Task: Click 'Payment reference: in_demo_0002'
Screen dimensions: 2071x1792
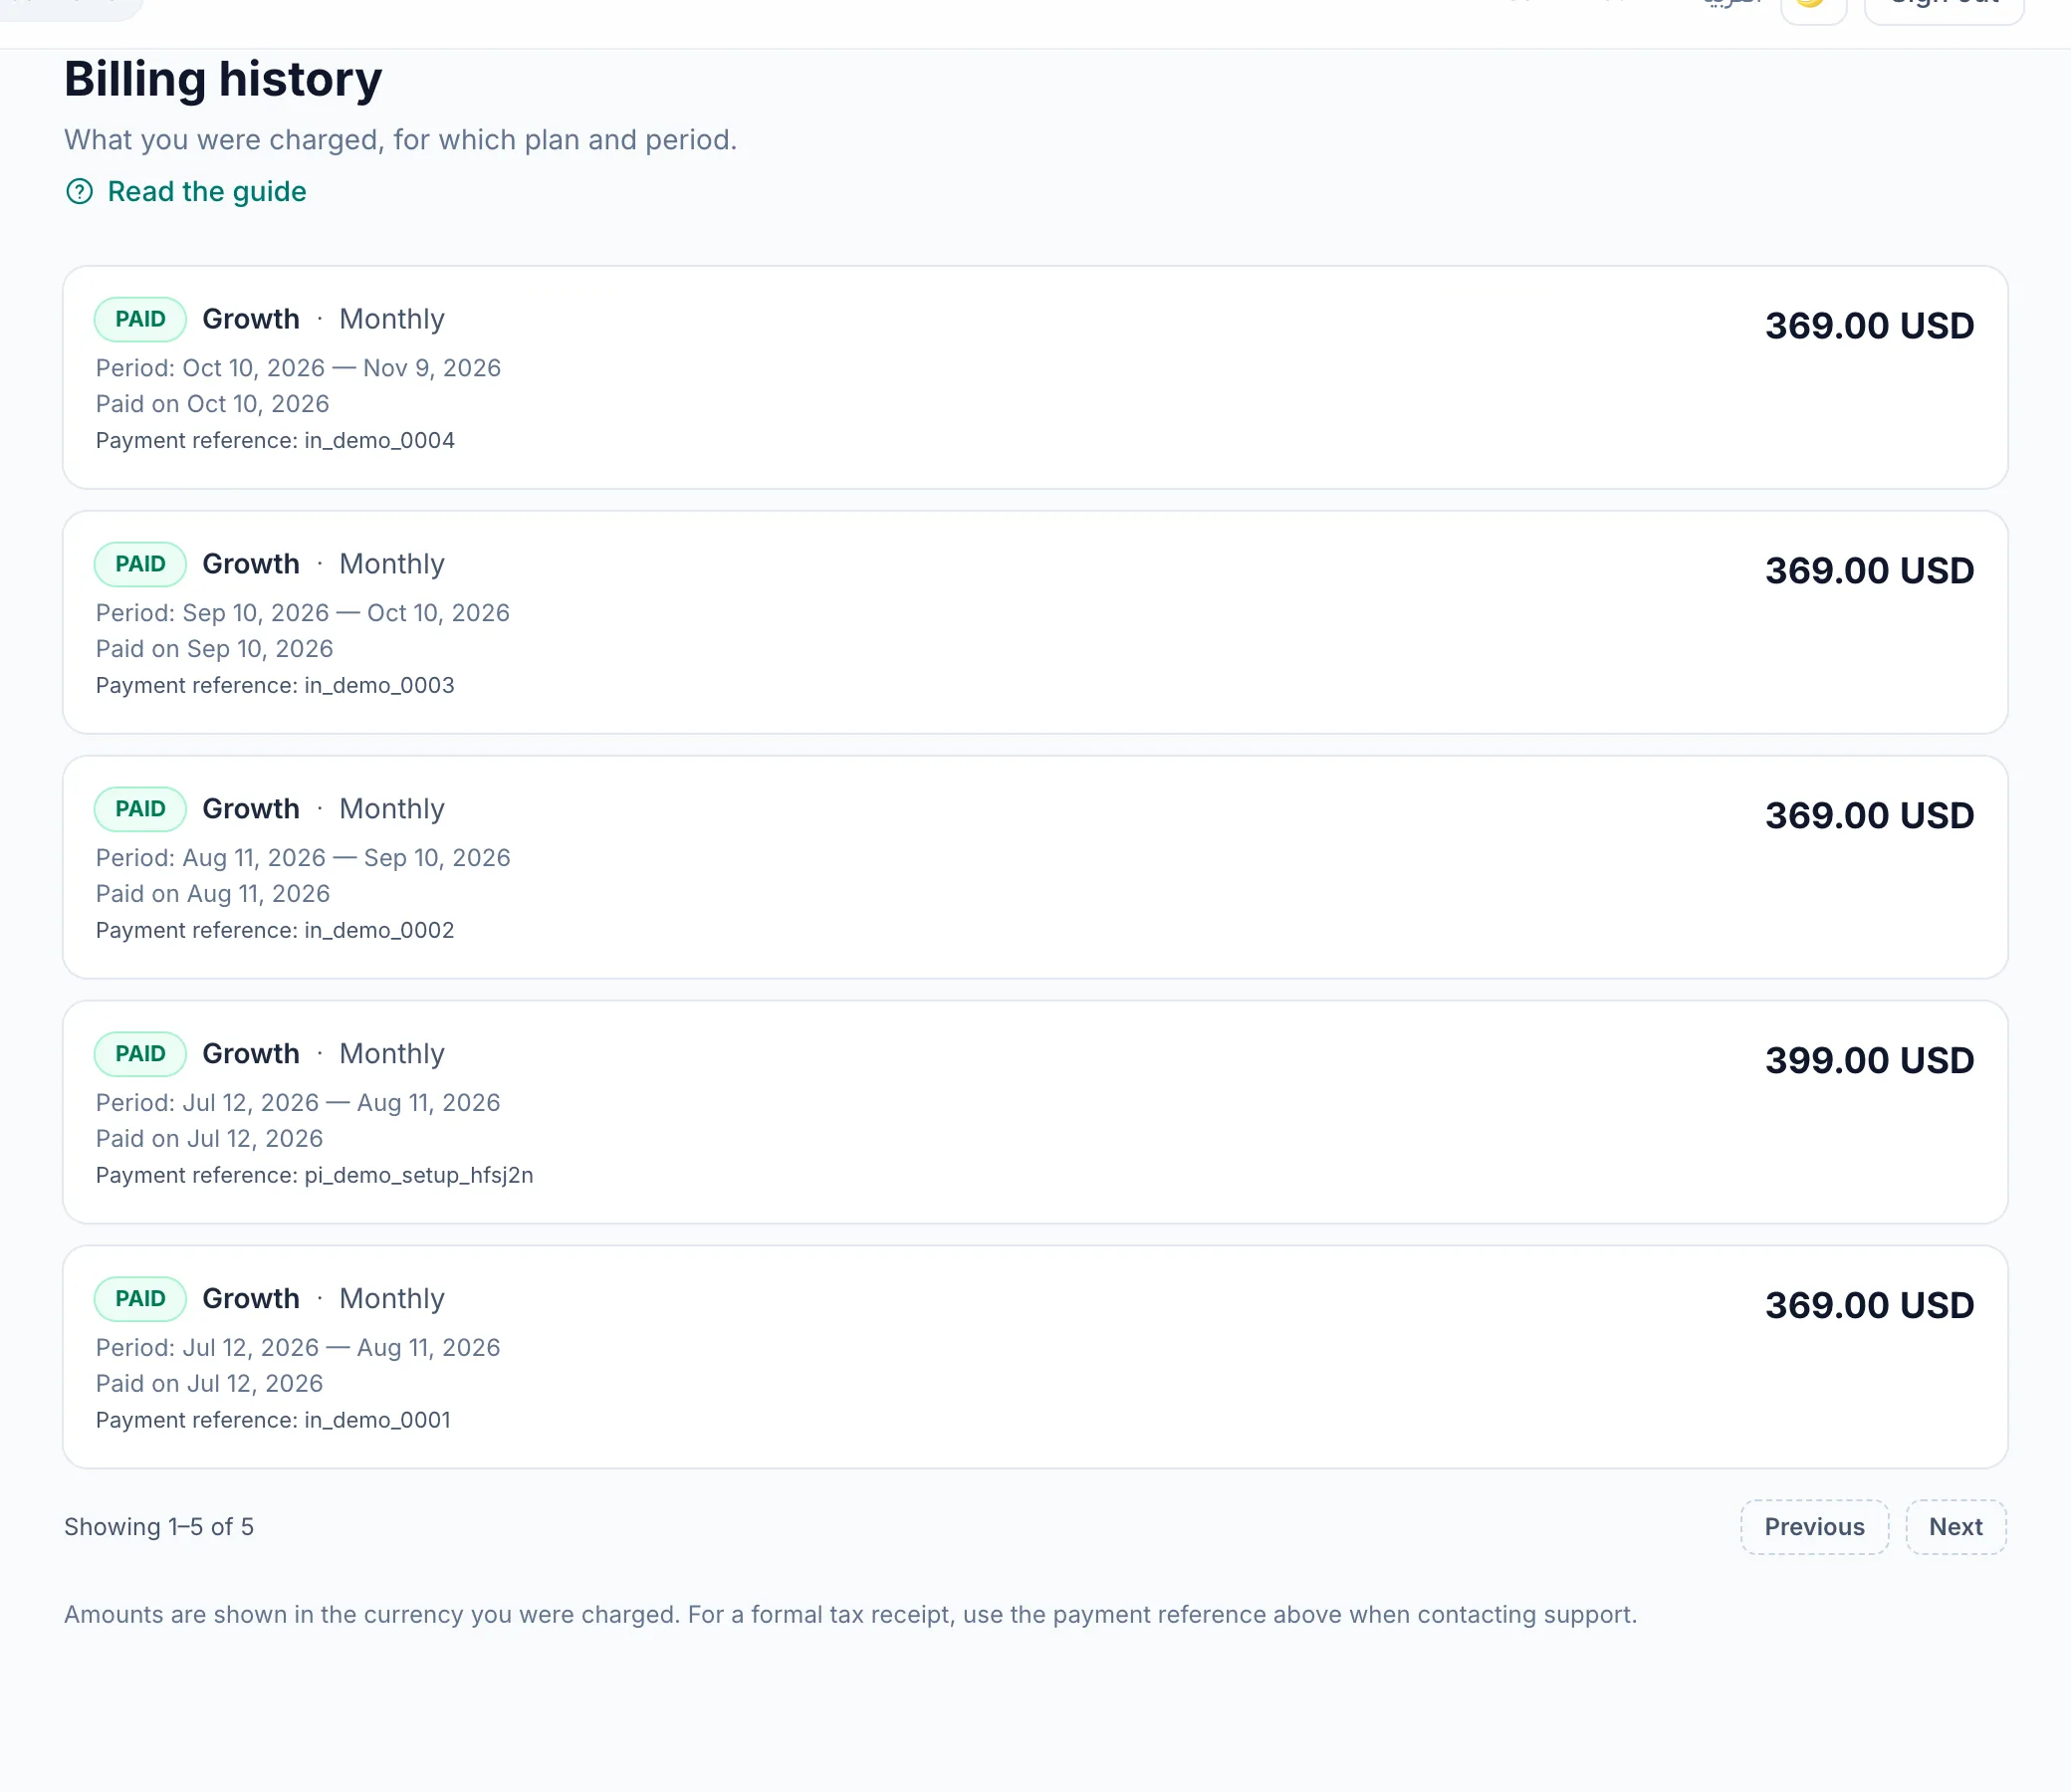Action: (x=275, y=931)
